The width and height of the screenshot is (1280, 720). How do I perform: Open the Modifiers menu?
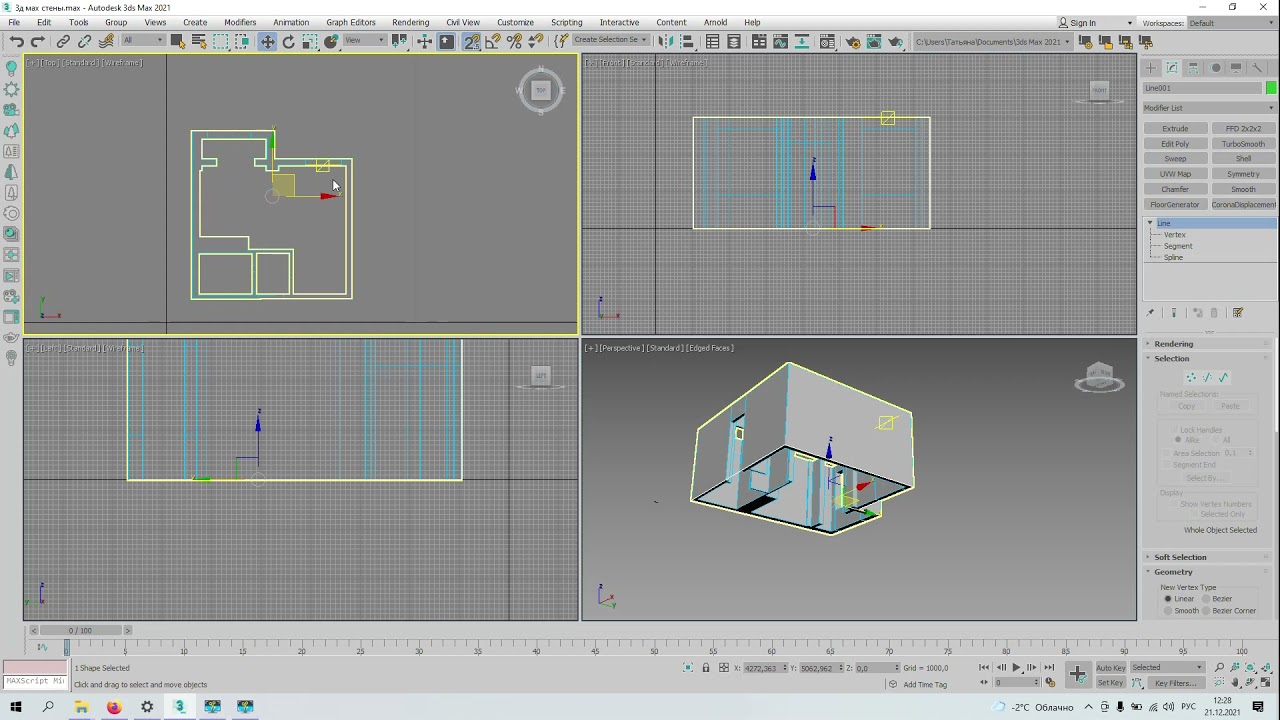pyautogui.click(x=240, y=22)
